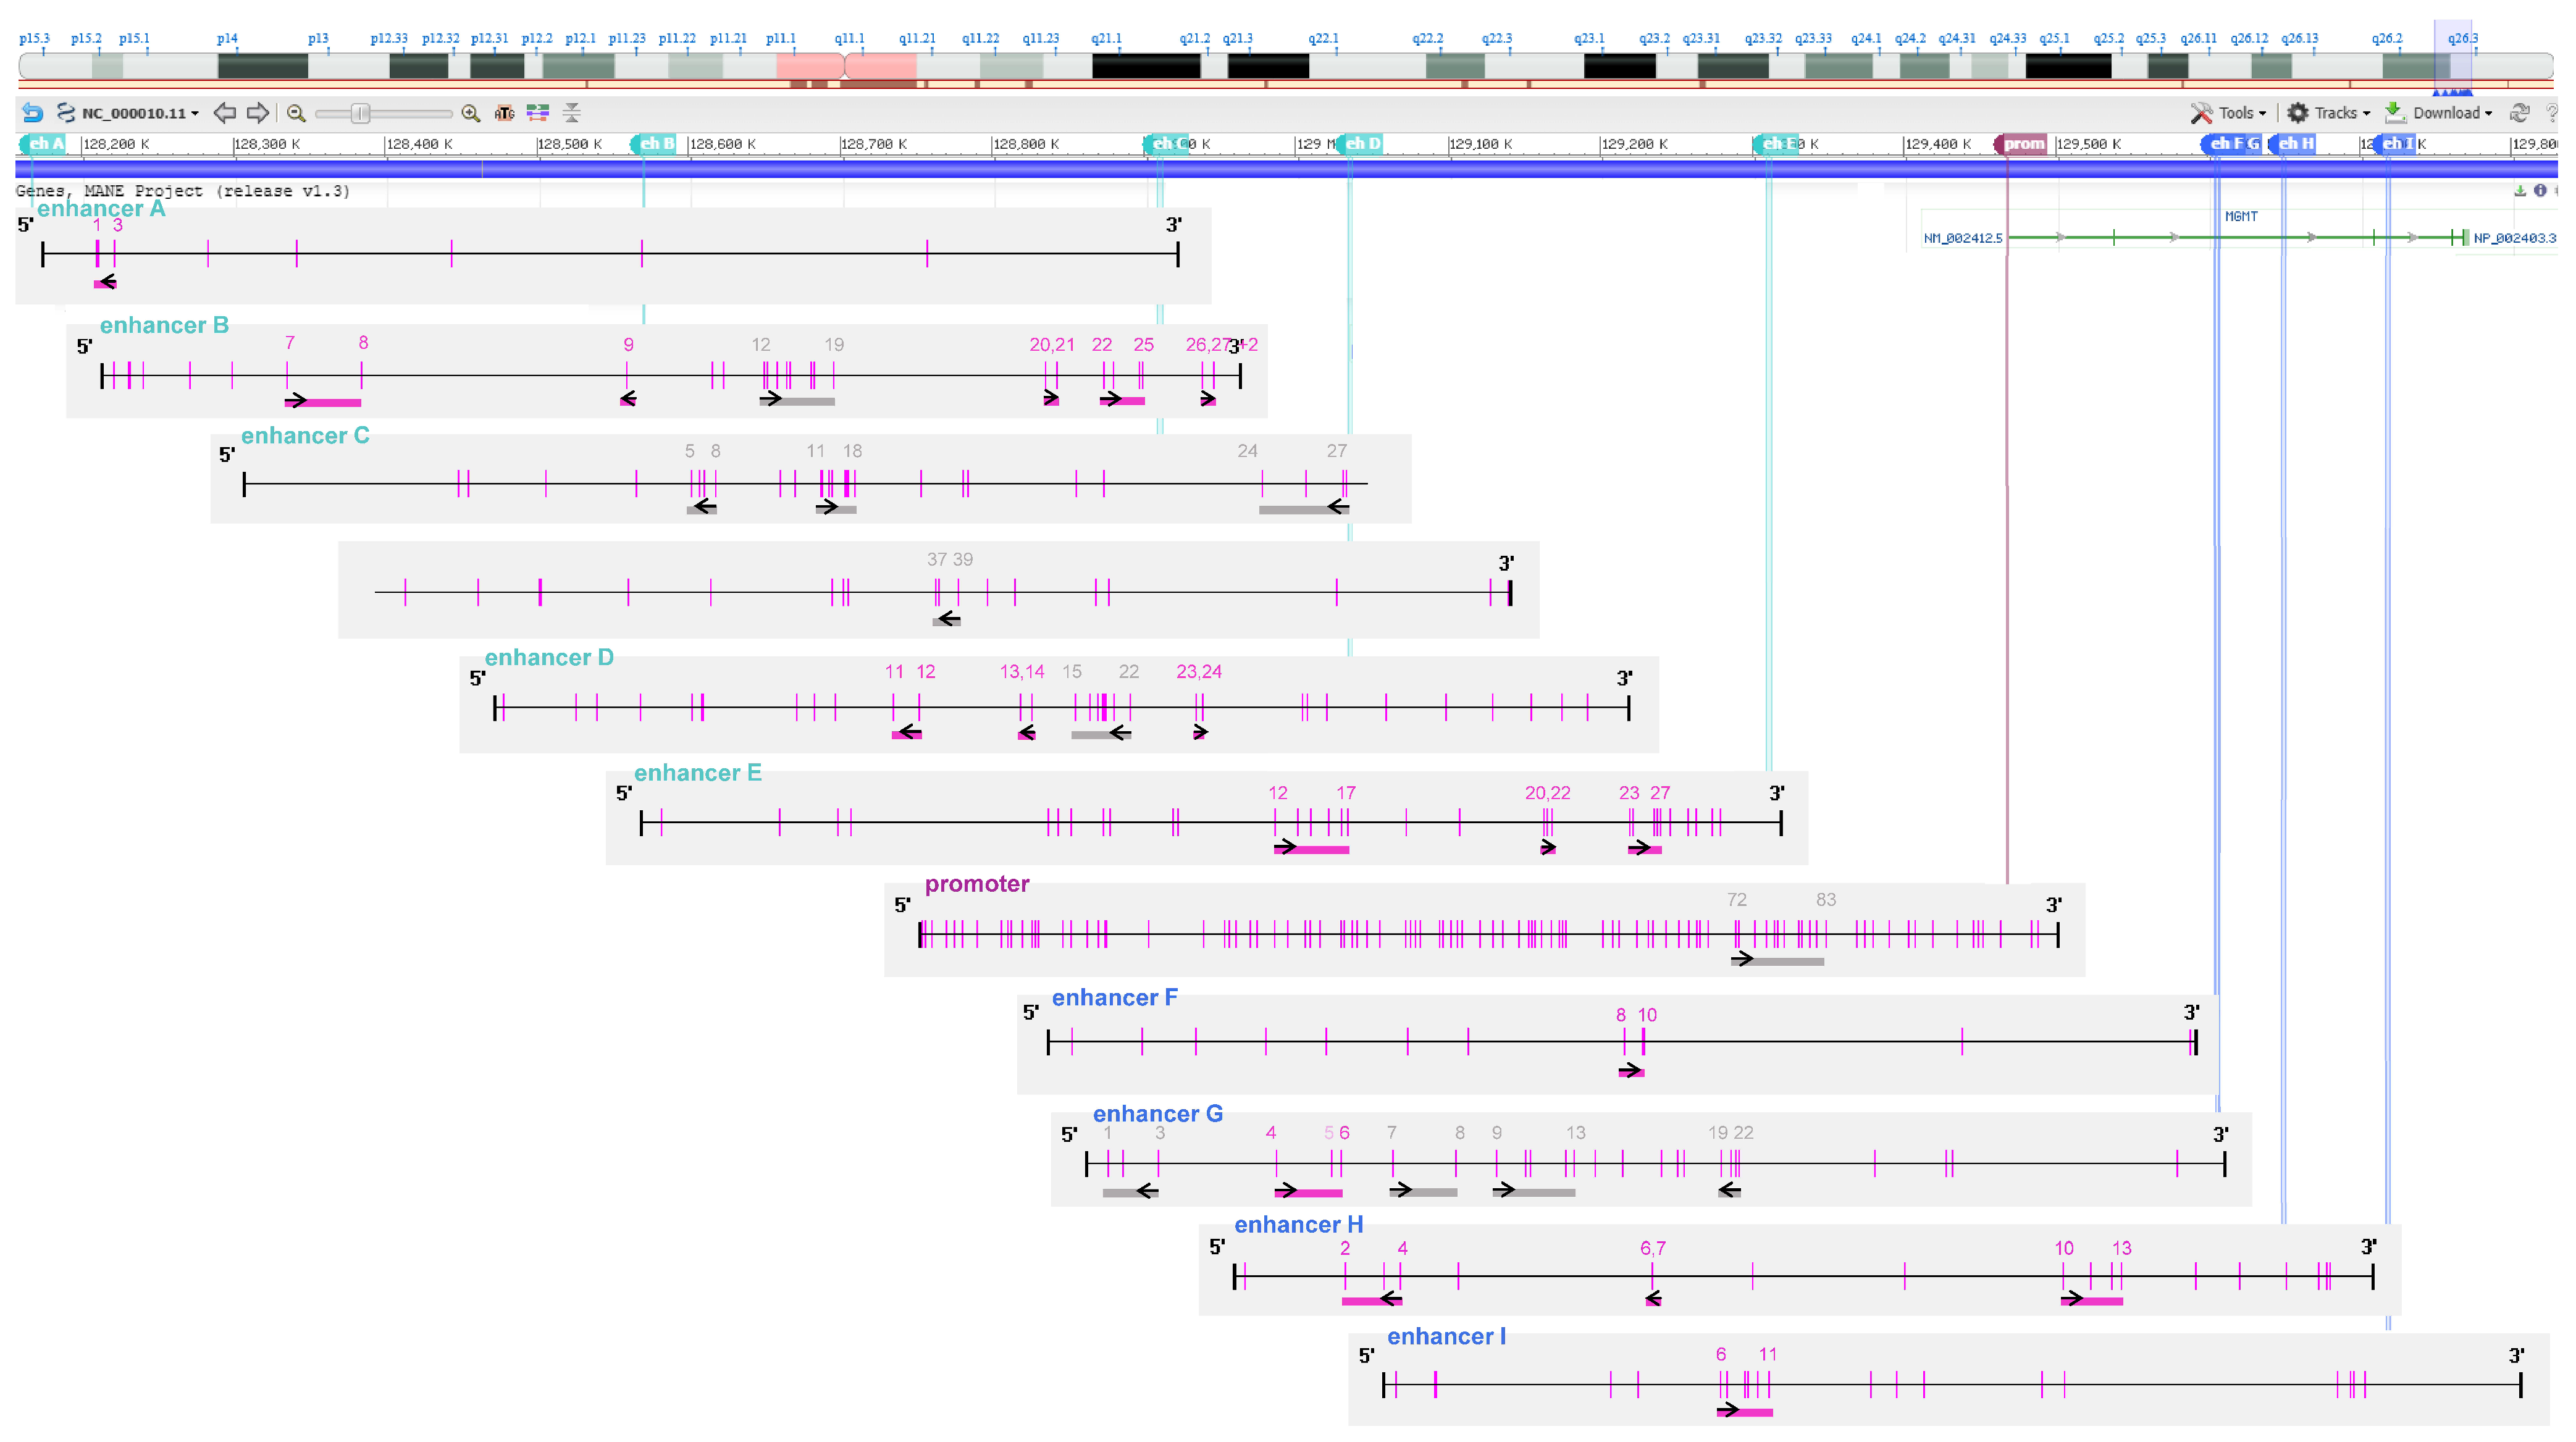Click the collapse-tracks arrows icon

point(571,113)
